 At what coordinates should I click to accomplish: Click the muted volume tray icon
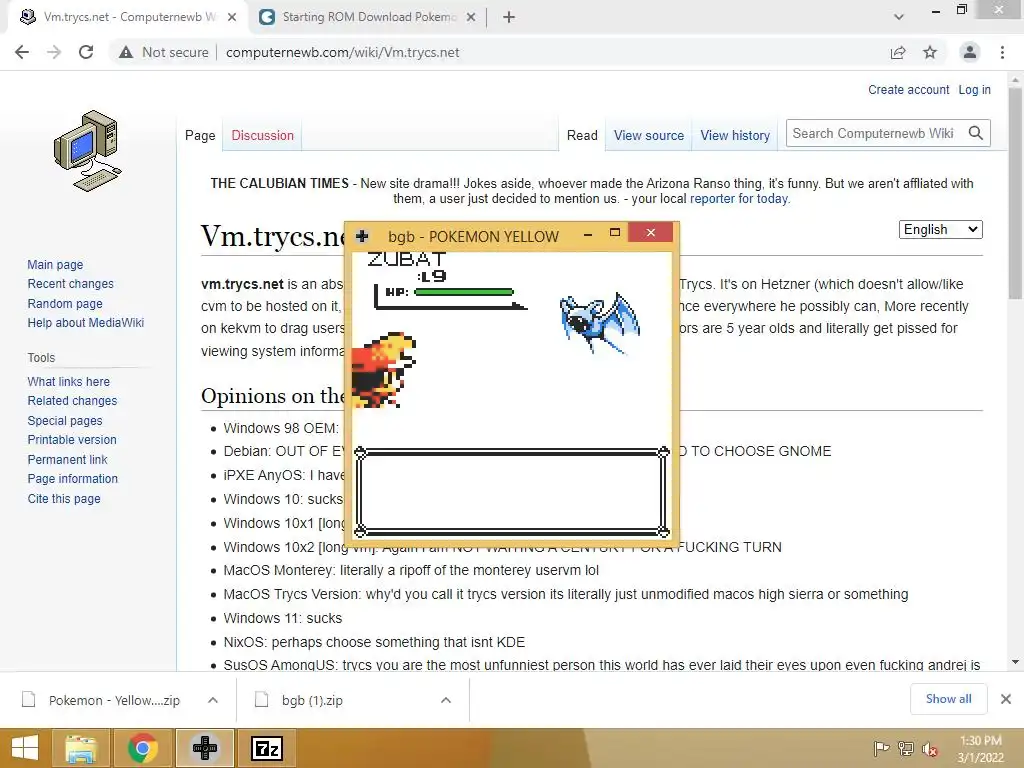click(930, 748)
